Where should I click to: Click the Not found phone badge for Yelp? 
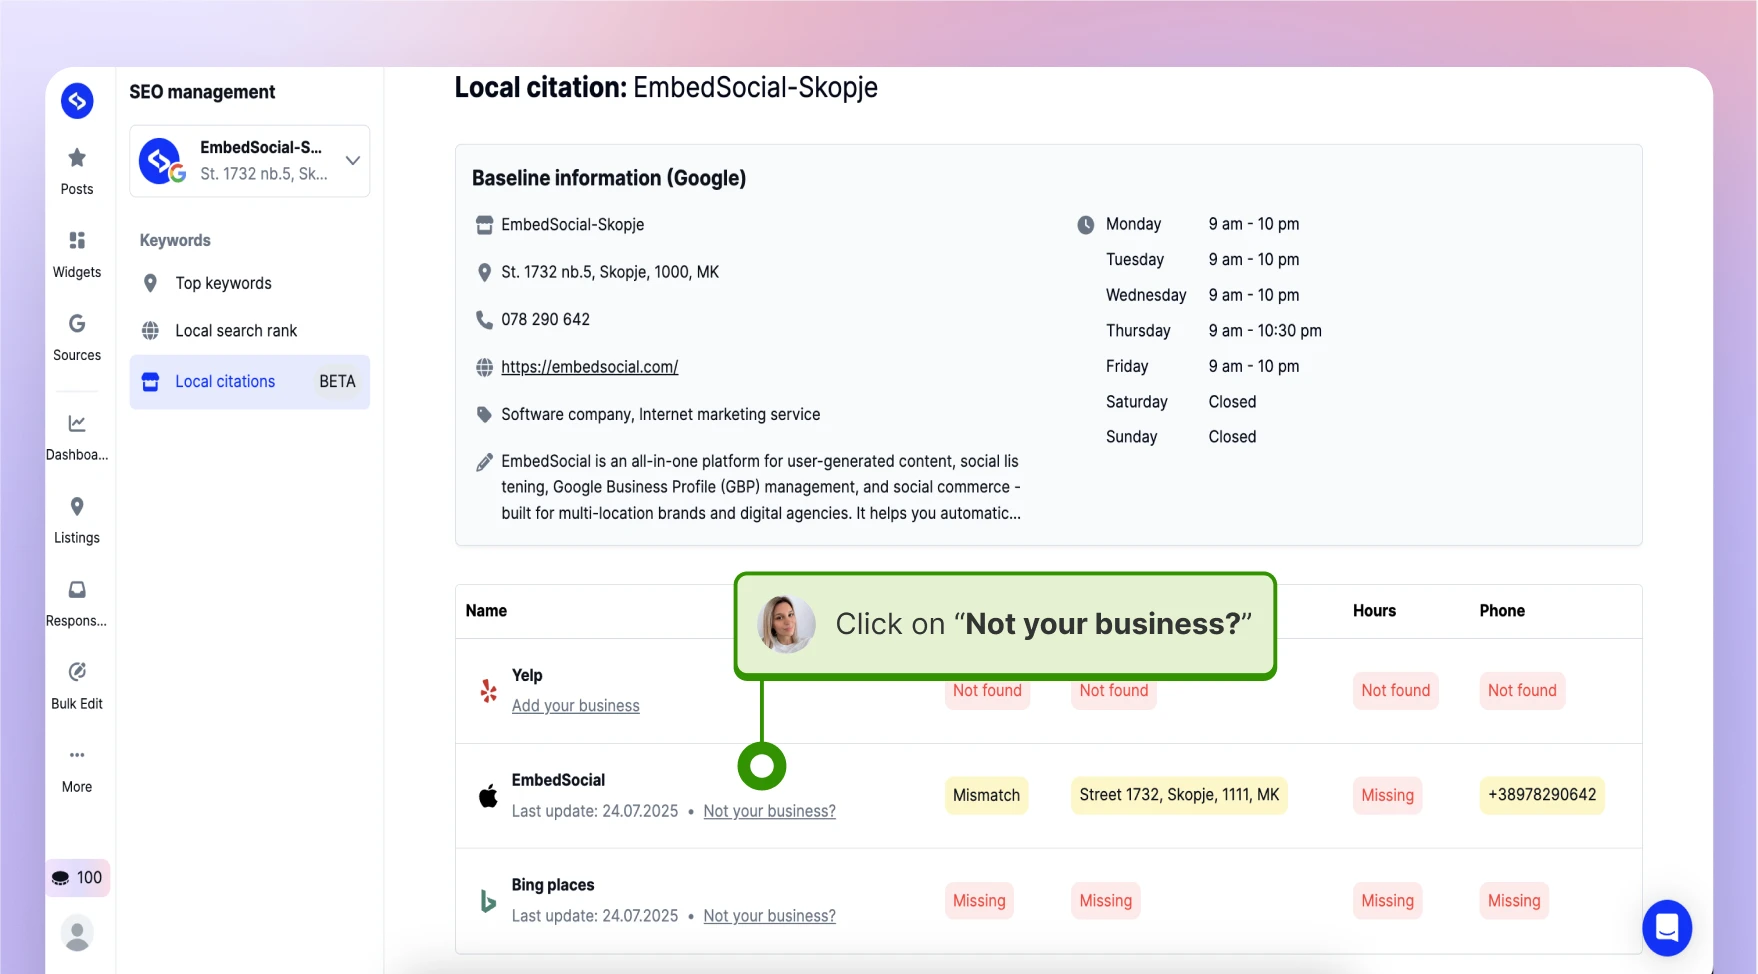pyautogui.click(x=1522, y=691)
